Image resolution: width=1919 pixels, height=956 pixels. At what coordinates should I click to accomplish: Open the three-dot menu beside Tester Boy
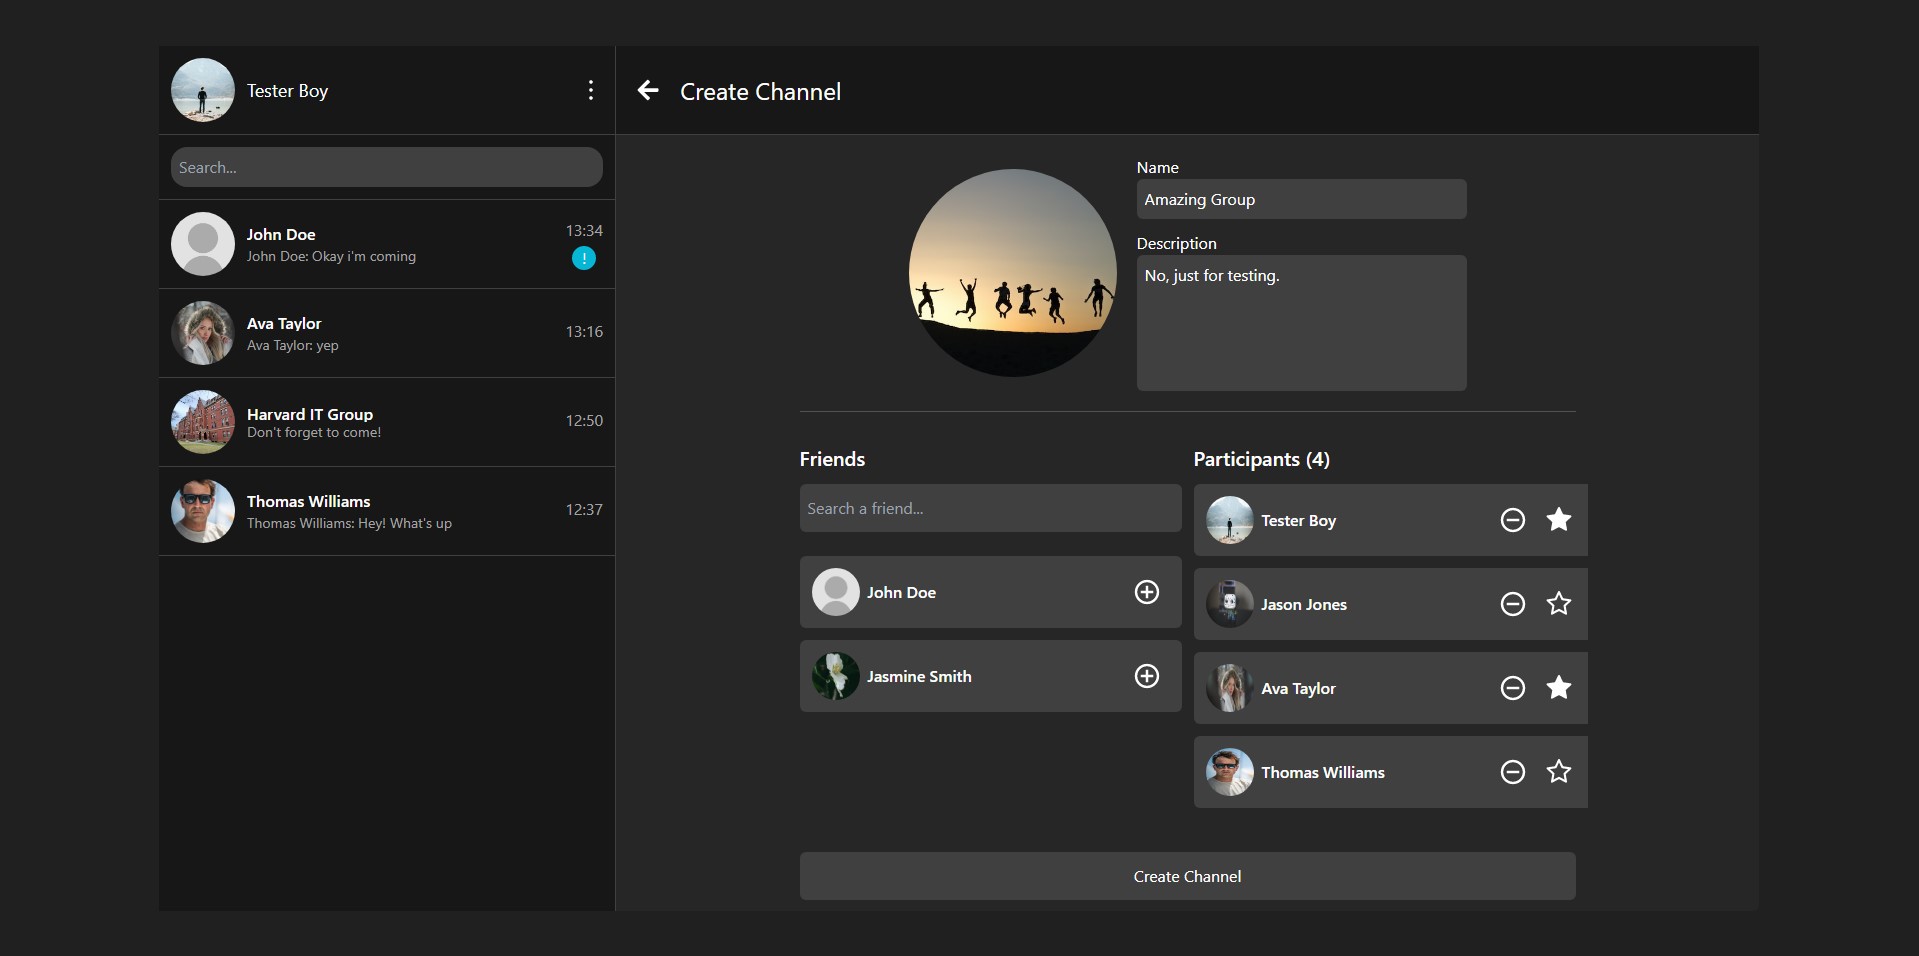click(x=591, y=90)
